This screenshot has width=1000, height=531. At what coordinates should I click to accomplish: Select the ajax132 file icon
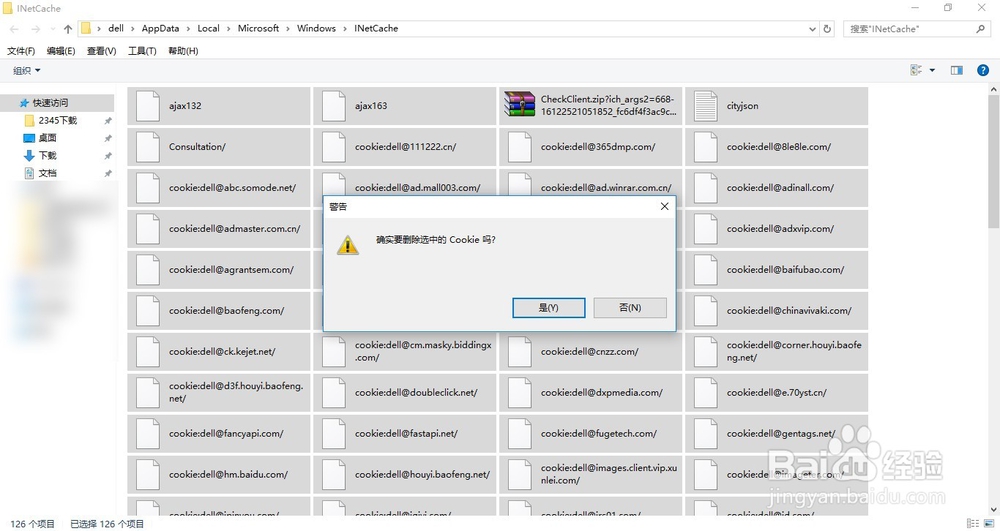[147, 106]
